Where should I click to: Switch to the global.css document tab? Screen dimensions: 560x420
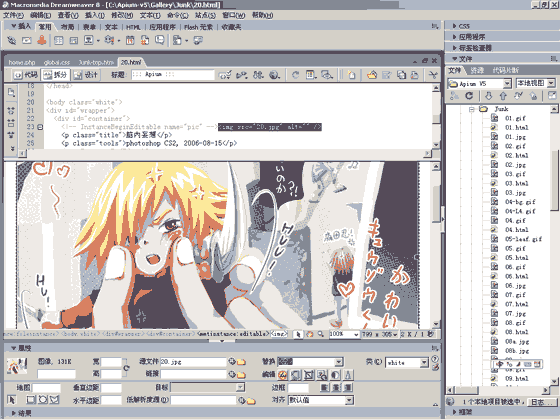57,62
